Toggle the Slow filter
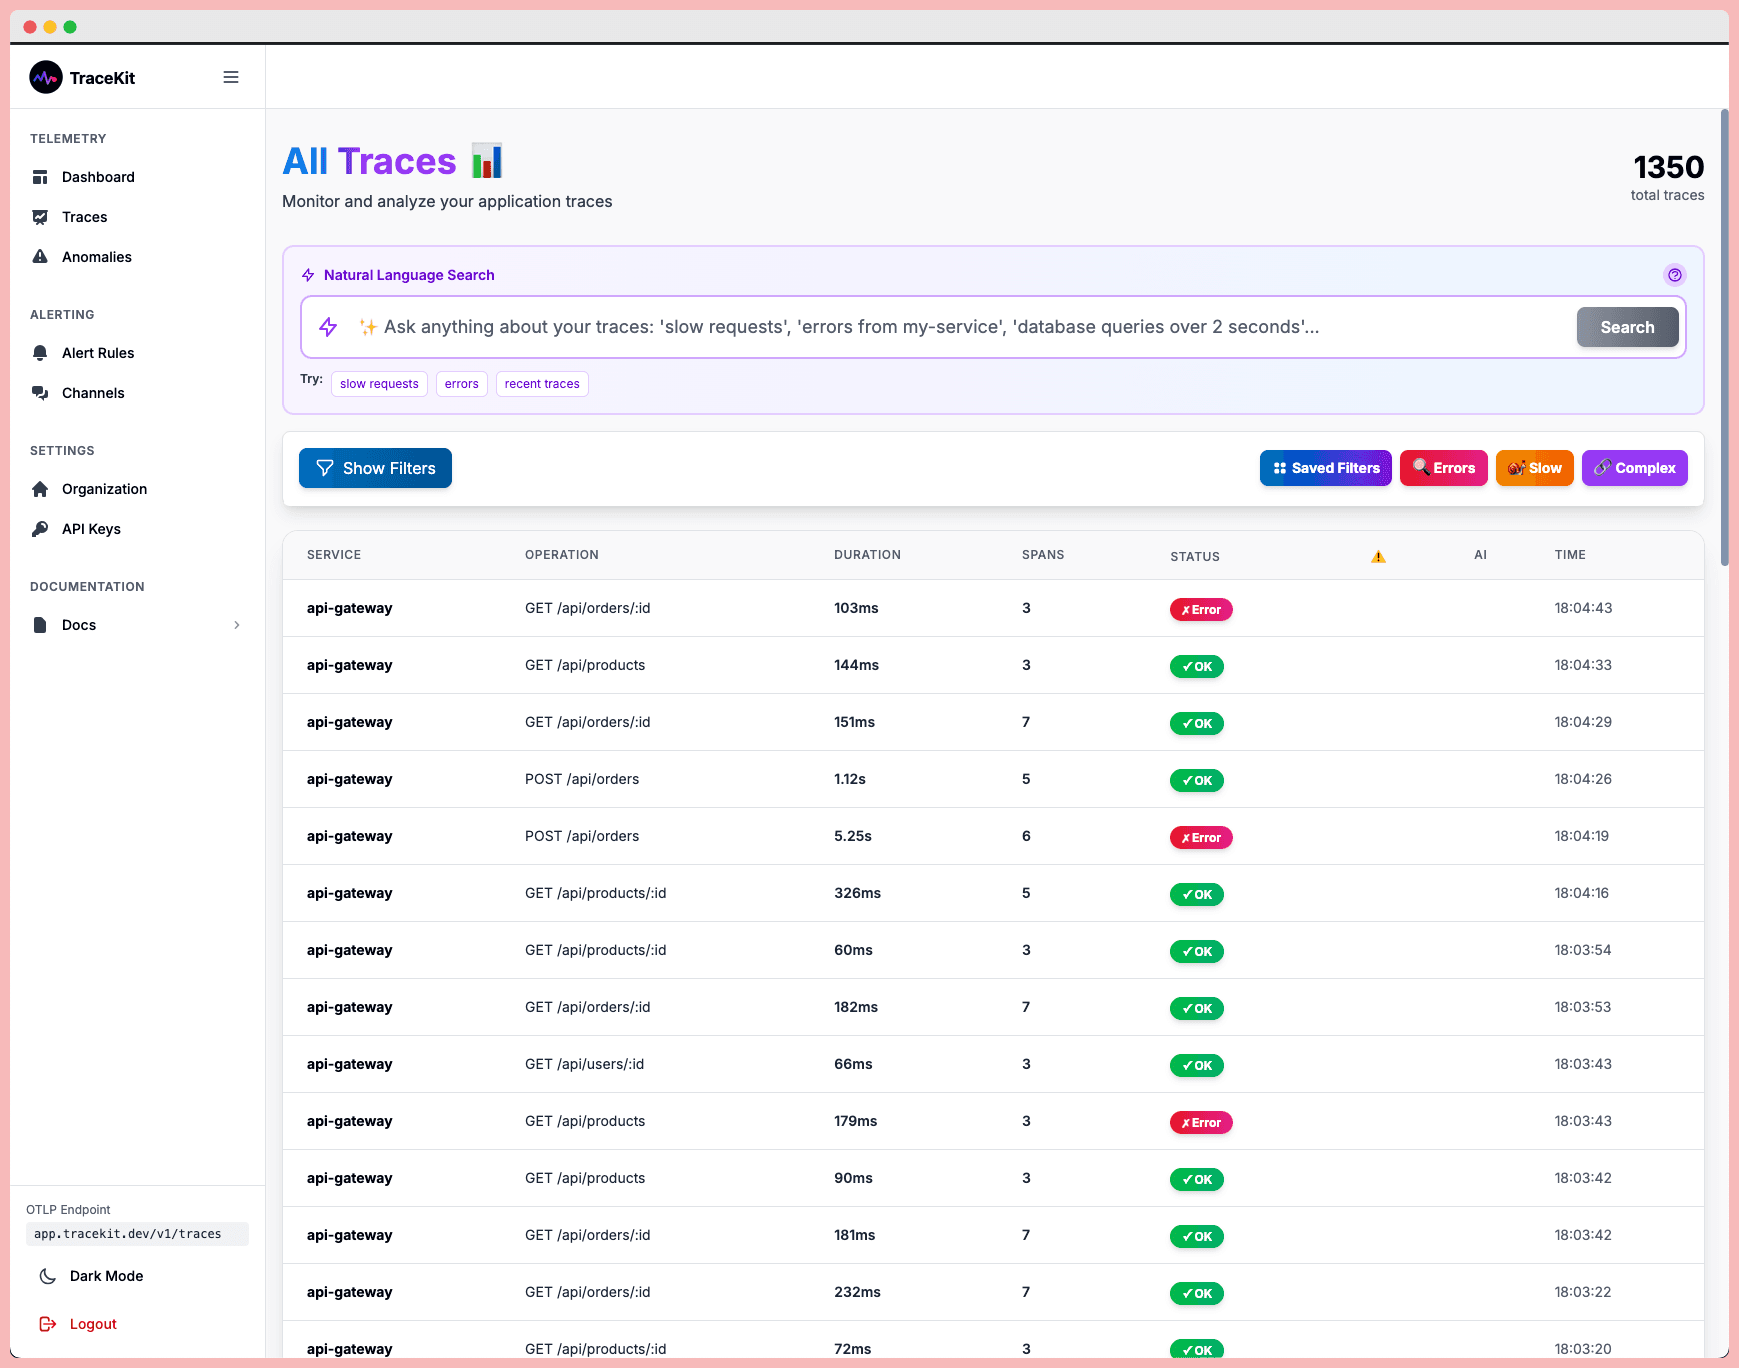Screen dimensions: 1739x1368 point(1534,468)
